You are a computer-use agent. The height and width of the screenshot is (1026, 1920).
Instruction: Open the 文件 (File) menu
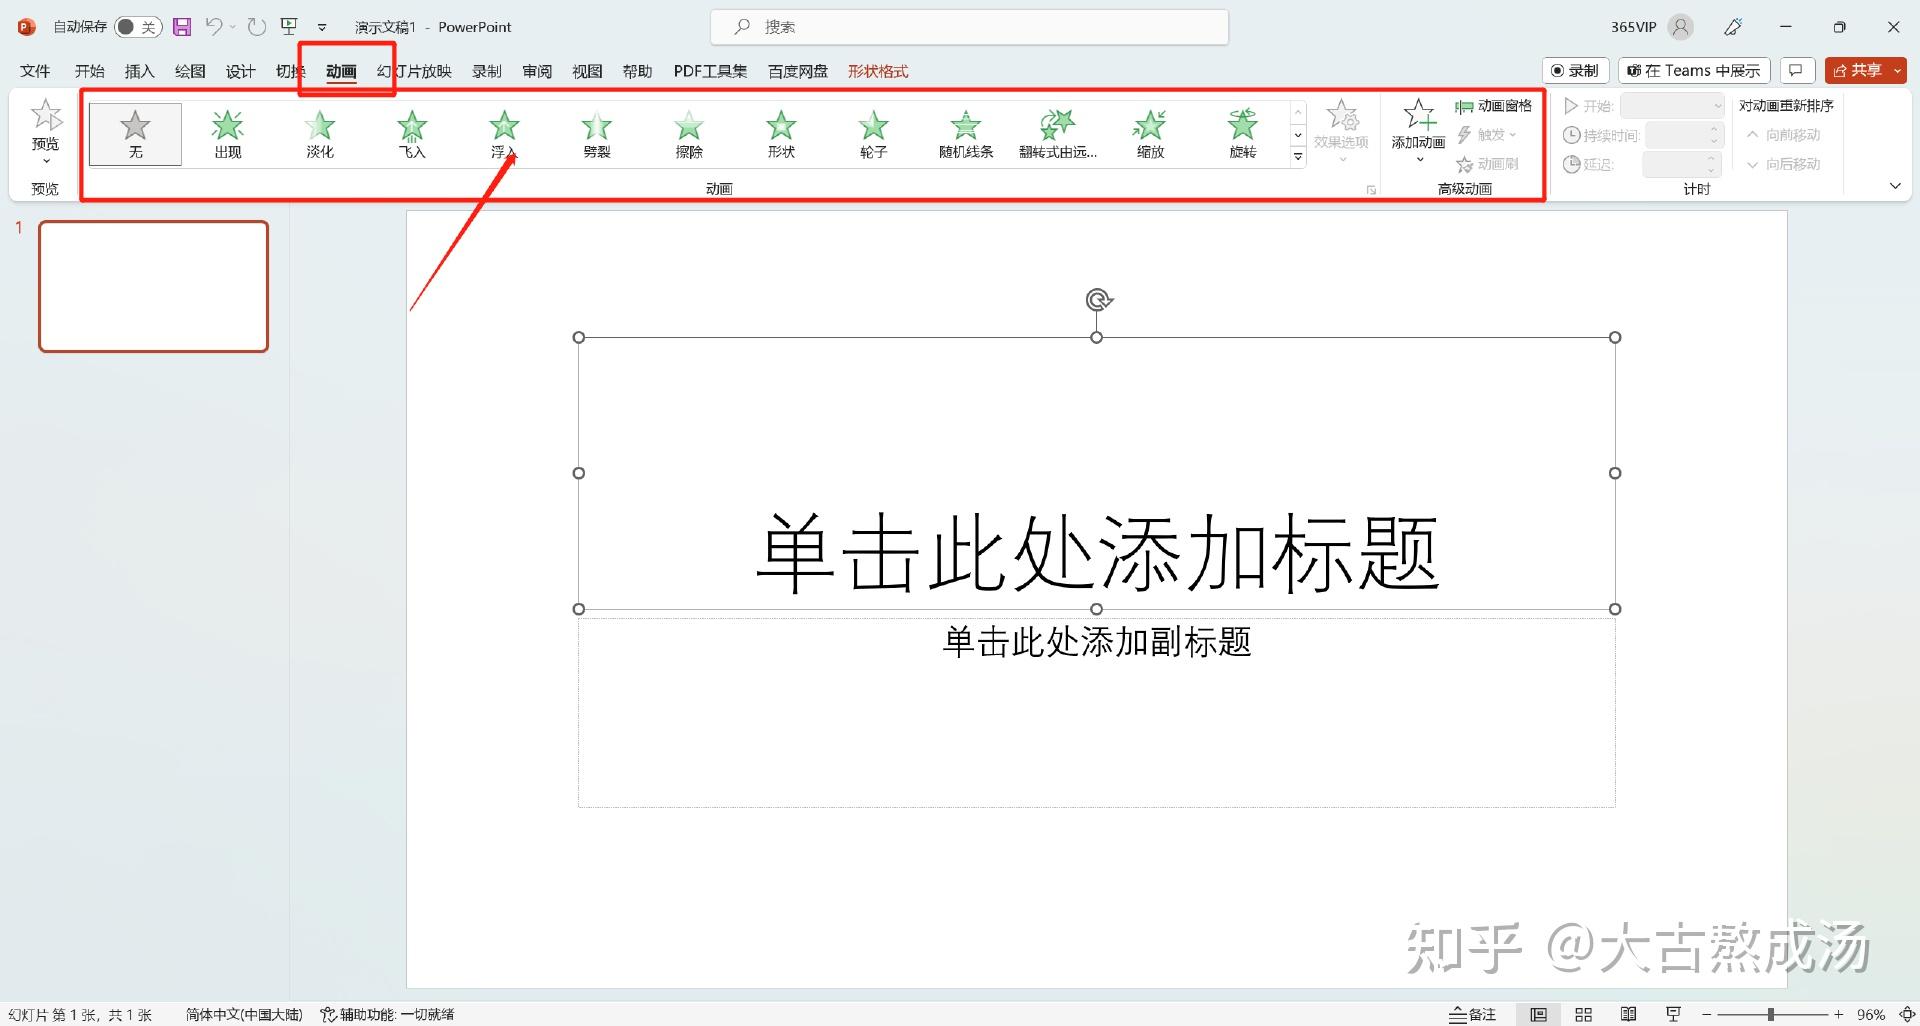coord(35,70)
